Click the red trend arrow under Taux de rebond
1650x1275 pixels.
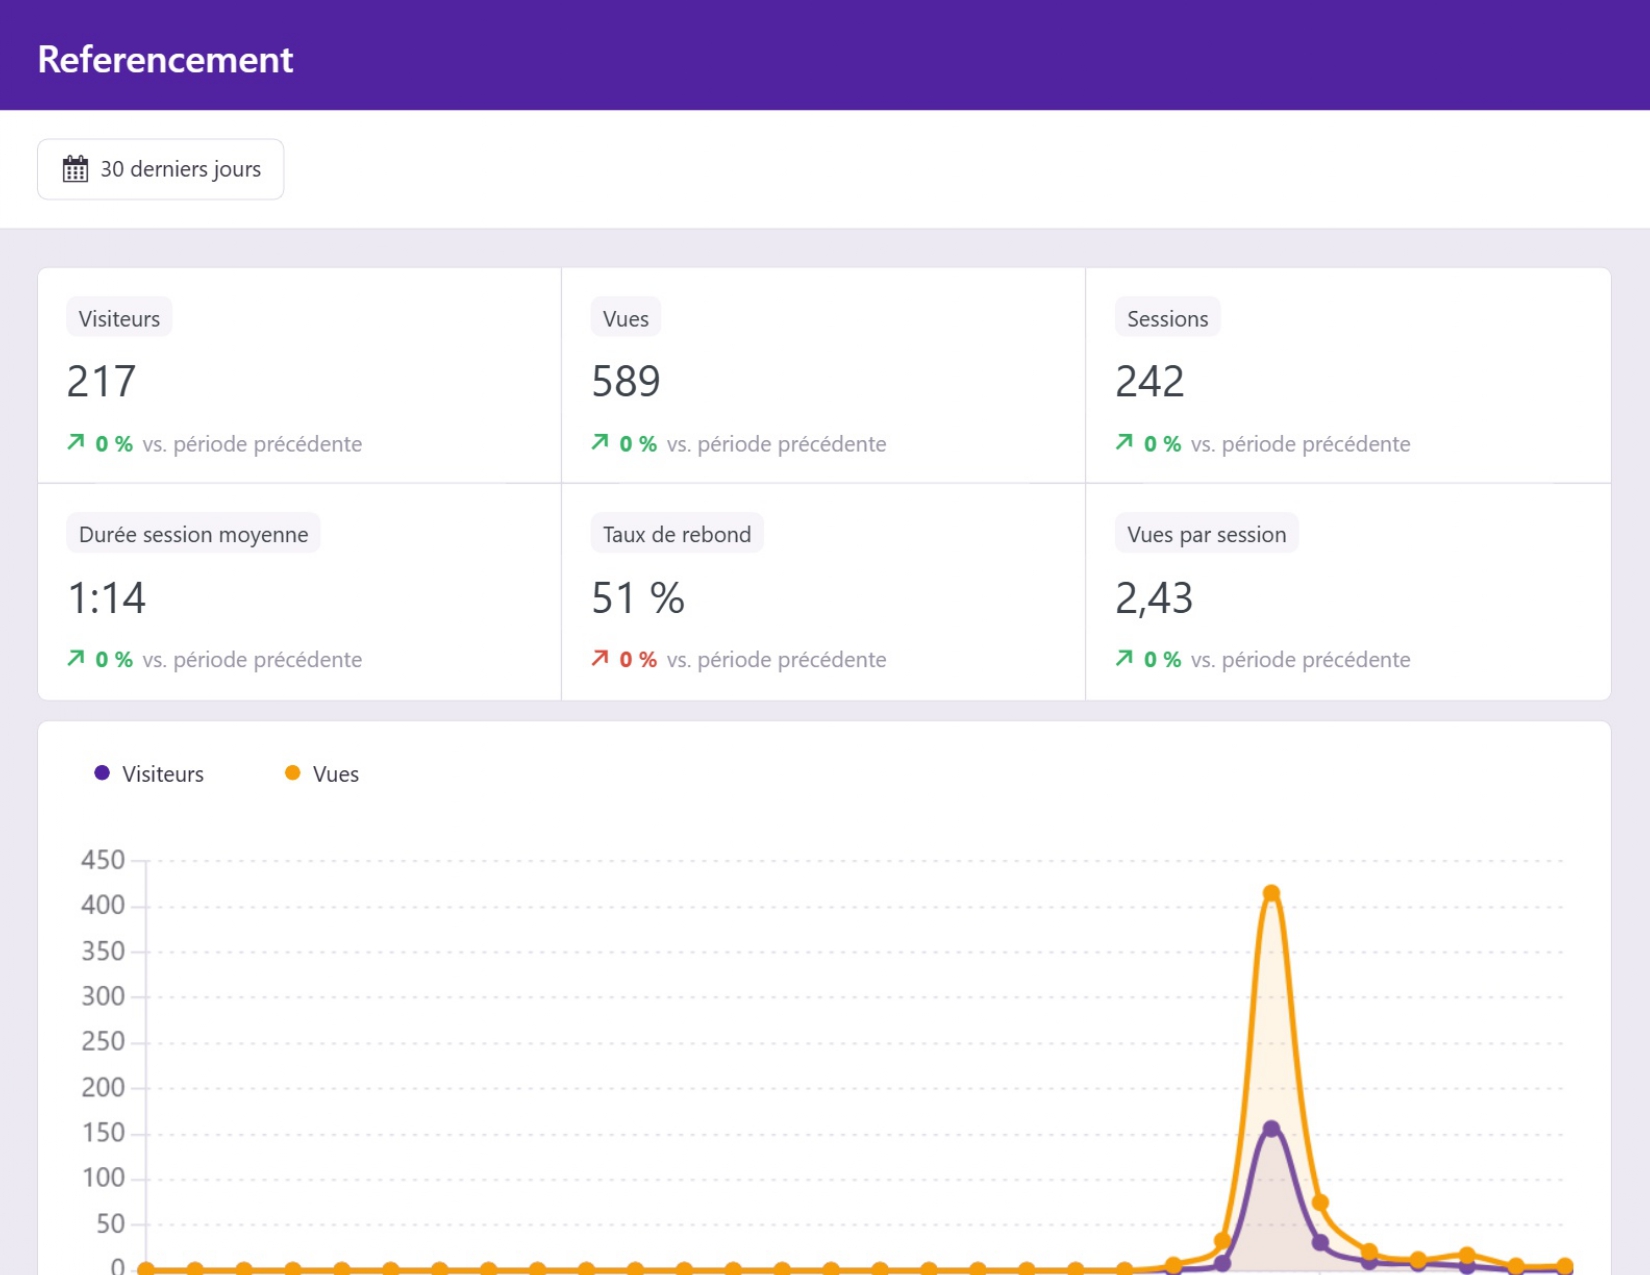click(600, 658)
